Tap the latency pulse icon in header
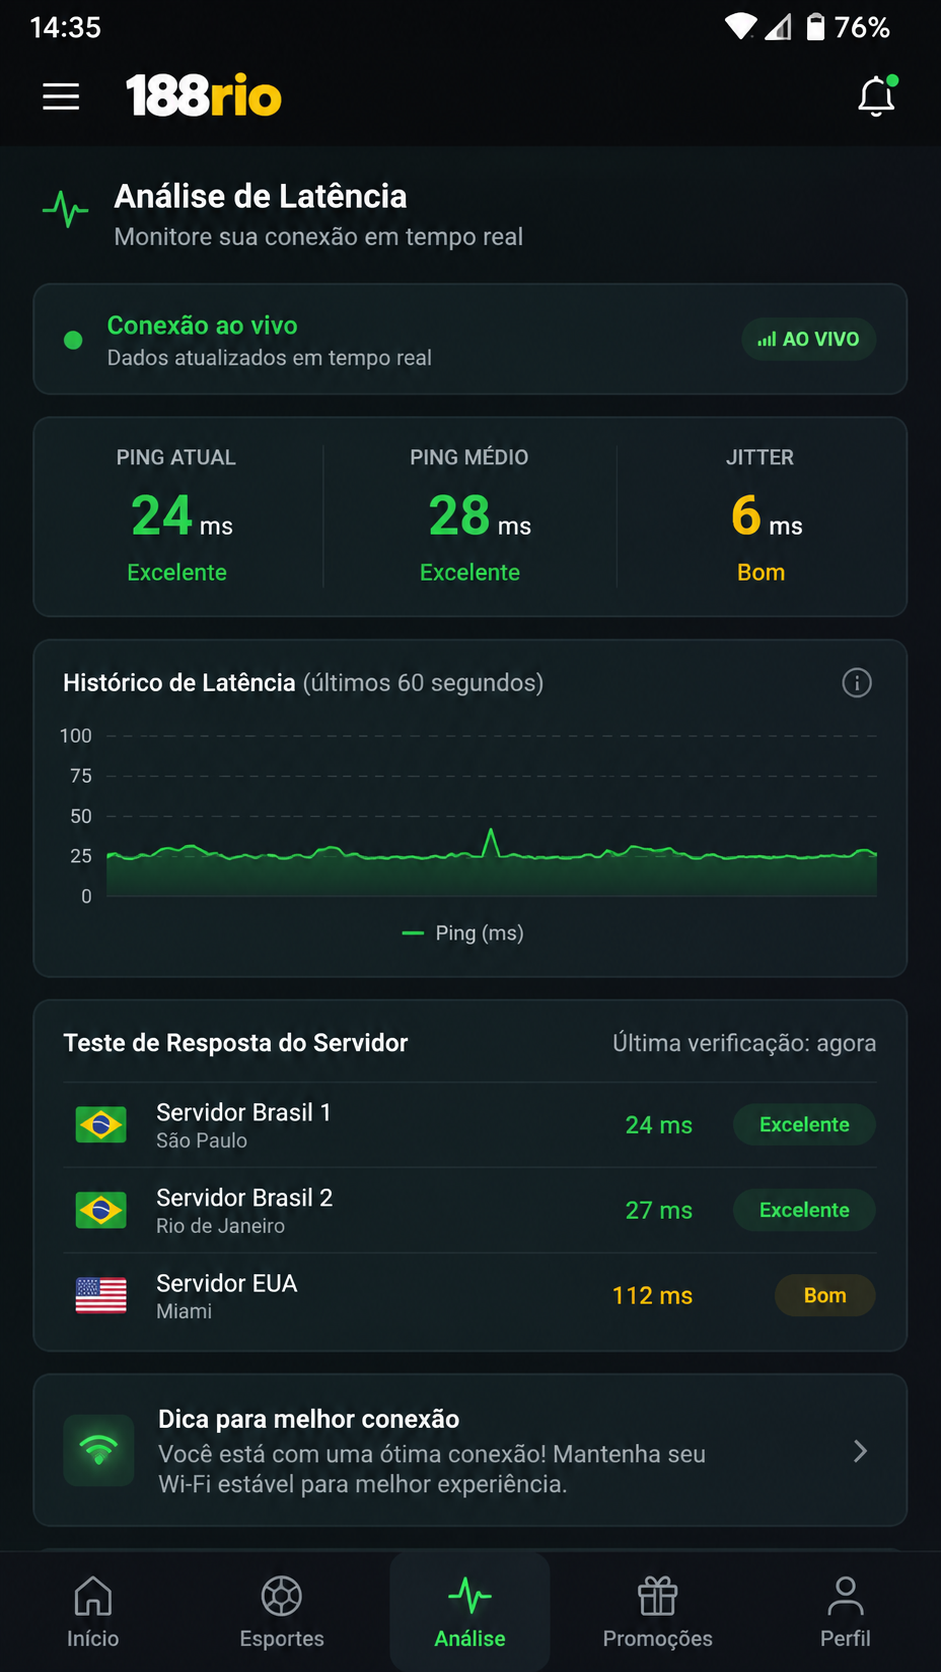Viewport: 941px width, 1672px height. 66,210
